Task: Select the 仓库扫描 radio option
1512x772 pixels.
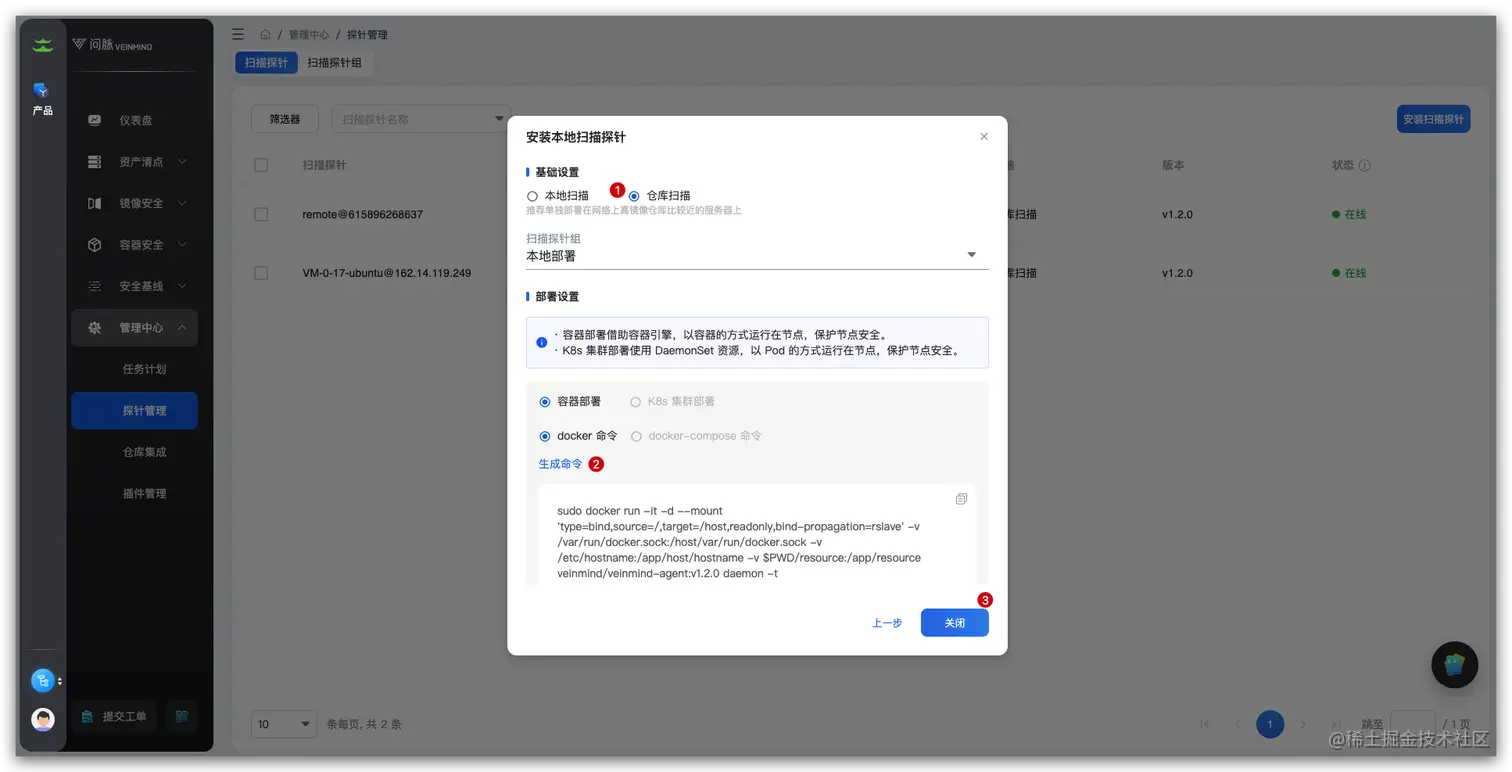Action: (x=634, y=196)
